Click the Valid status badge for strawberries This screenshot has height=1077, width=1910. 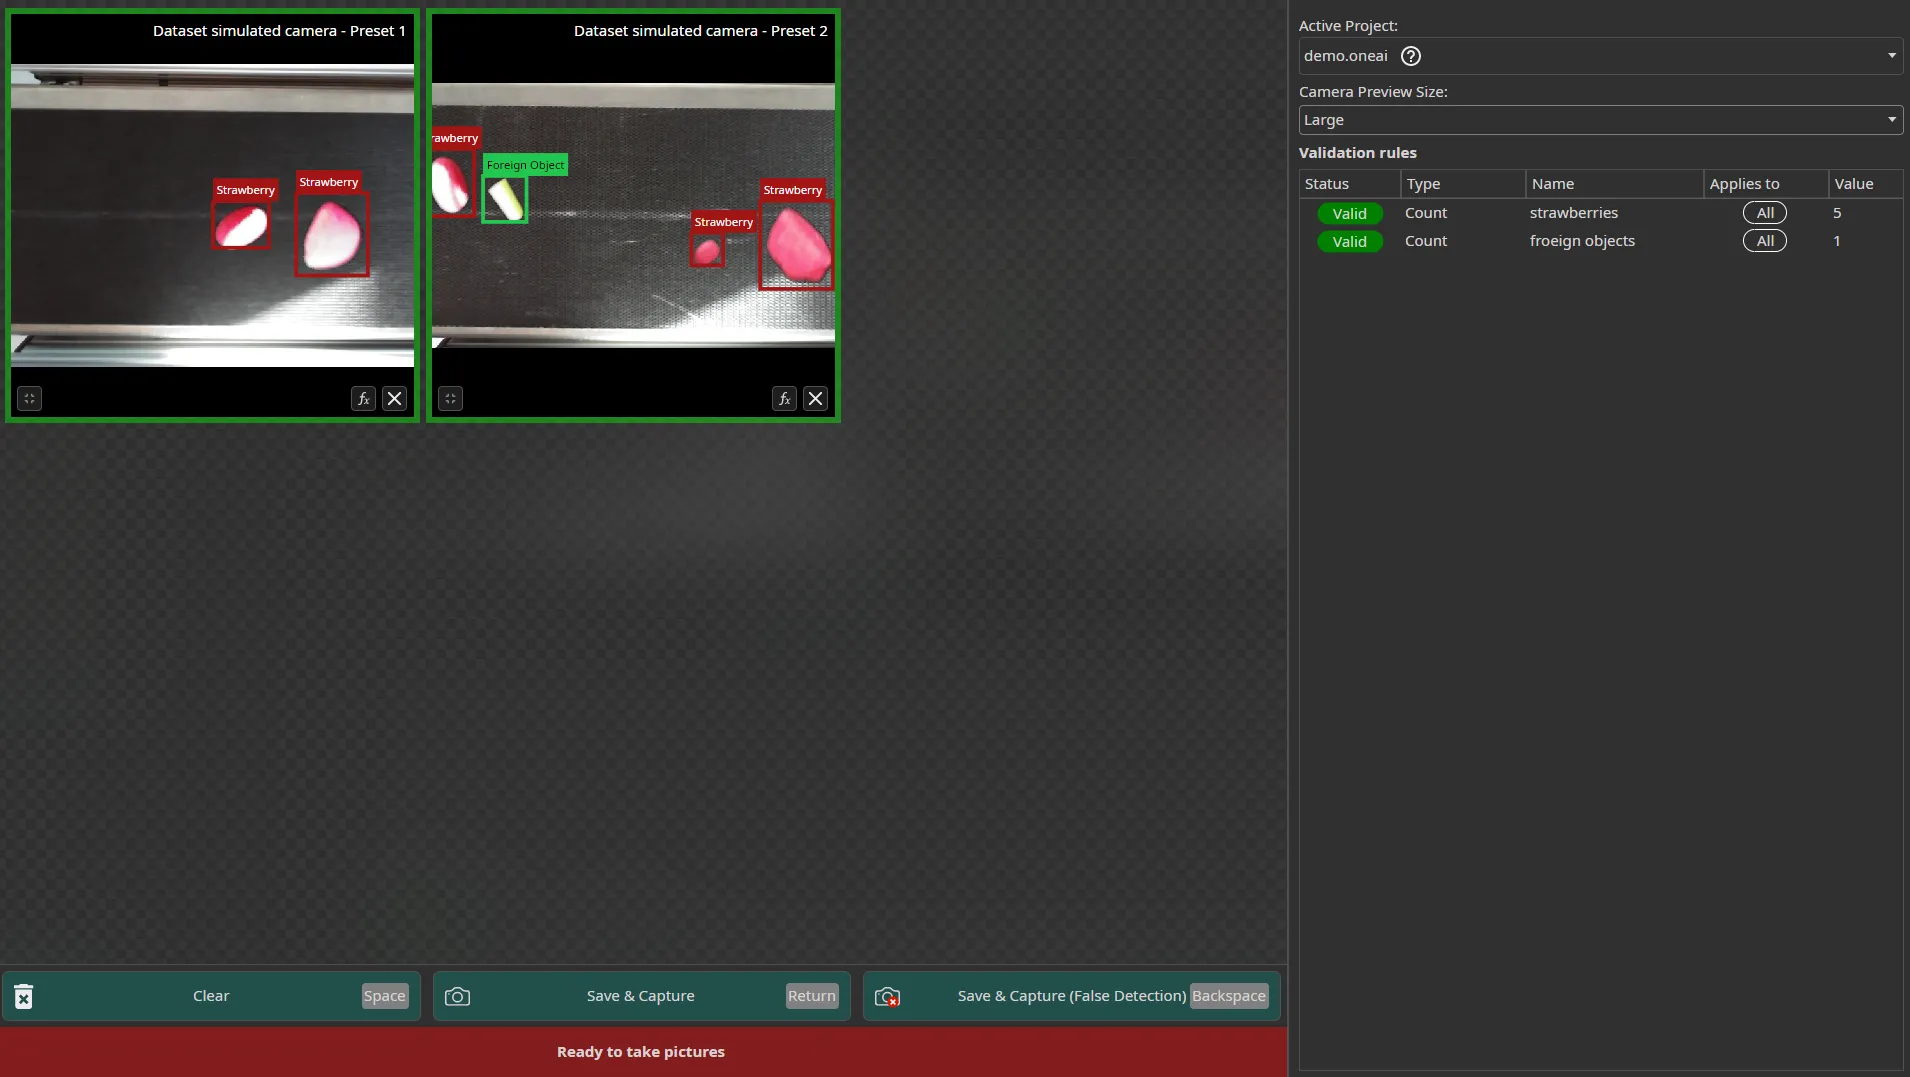point(1350,212)
